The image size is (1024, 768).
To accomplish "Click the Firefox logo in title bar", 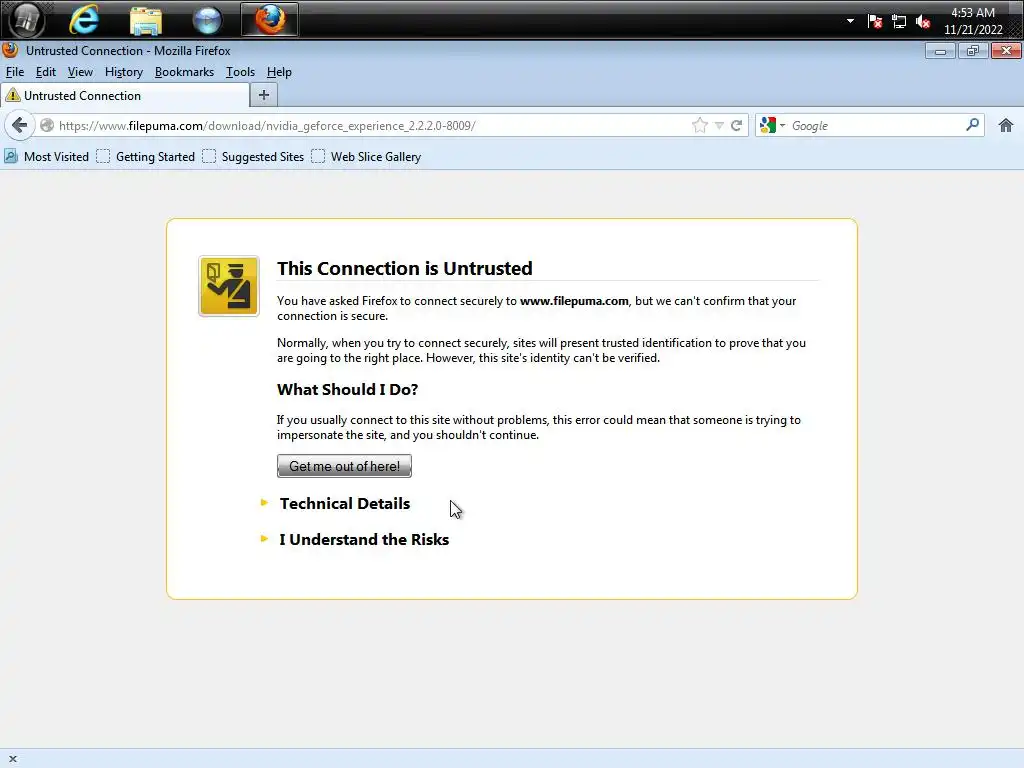I will pyautogui.click(x=10, y=50).
